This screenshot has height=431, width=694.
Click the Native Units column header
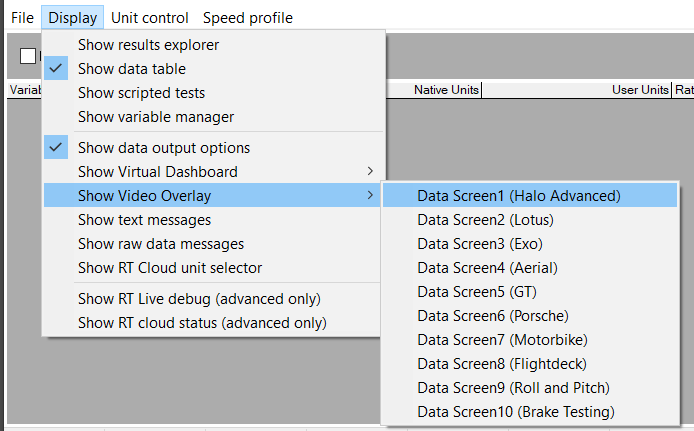[445, 90]
